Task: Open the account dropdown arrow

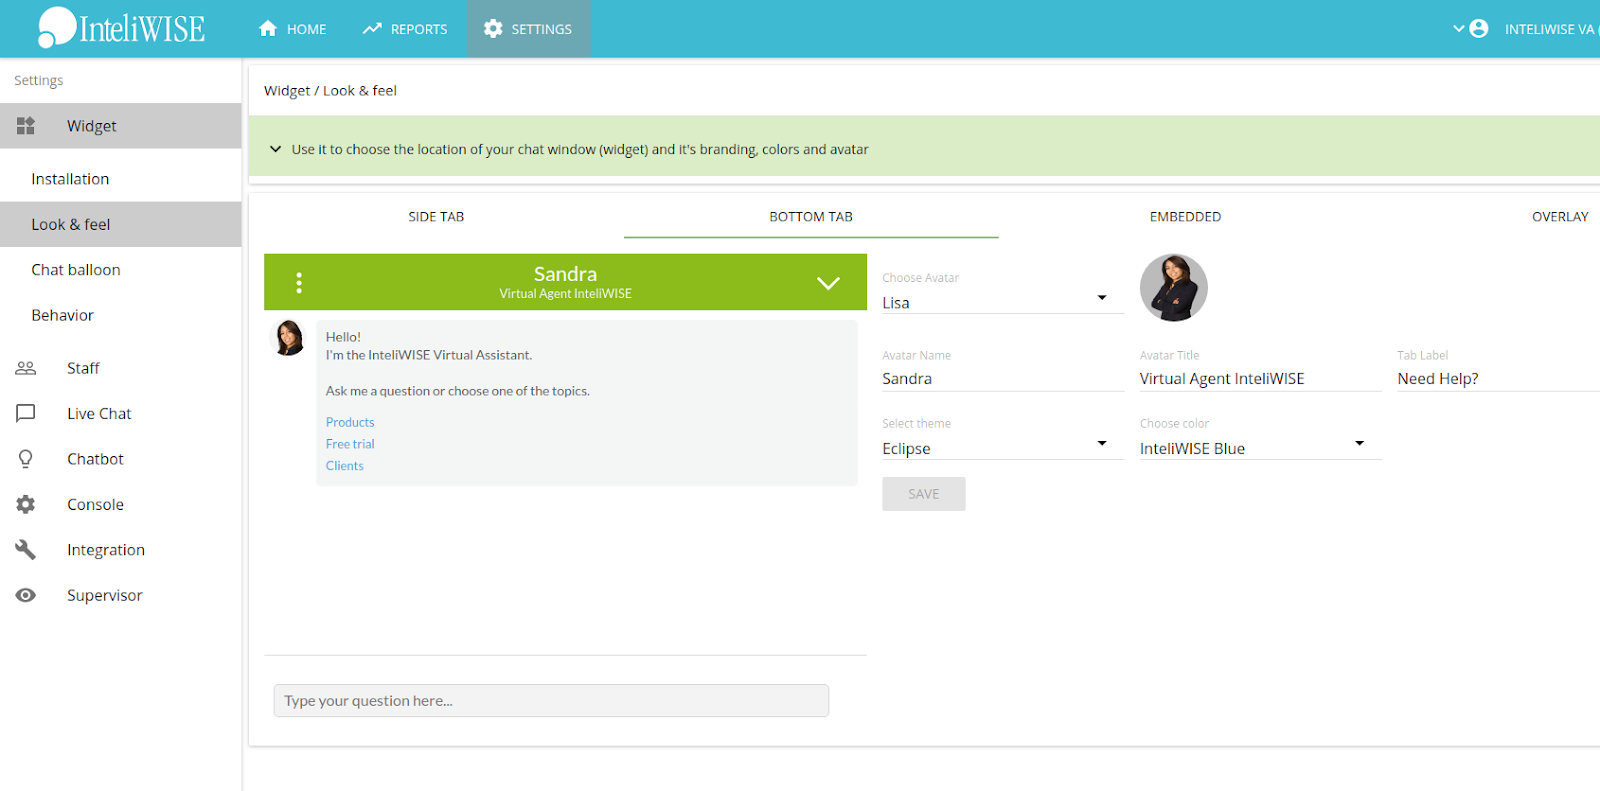Action: (1458, 29)
